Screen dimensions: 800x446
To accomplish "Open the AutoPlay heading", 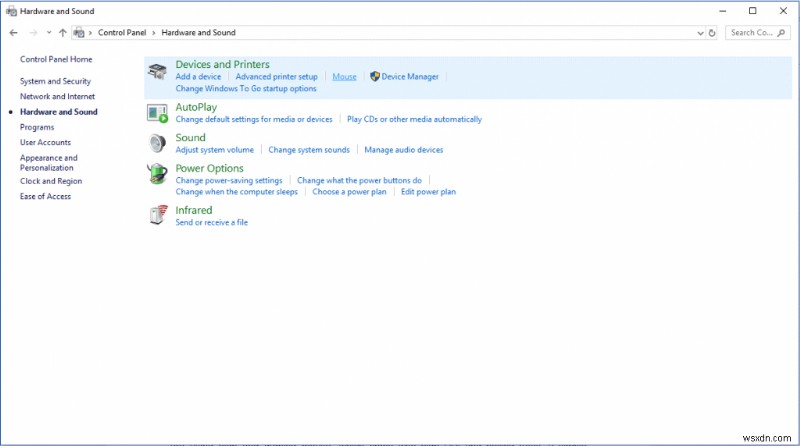I will pos(196,107).
